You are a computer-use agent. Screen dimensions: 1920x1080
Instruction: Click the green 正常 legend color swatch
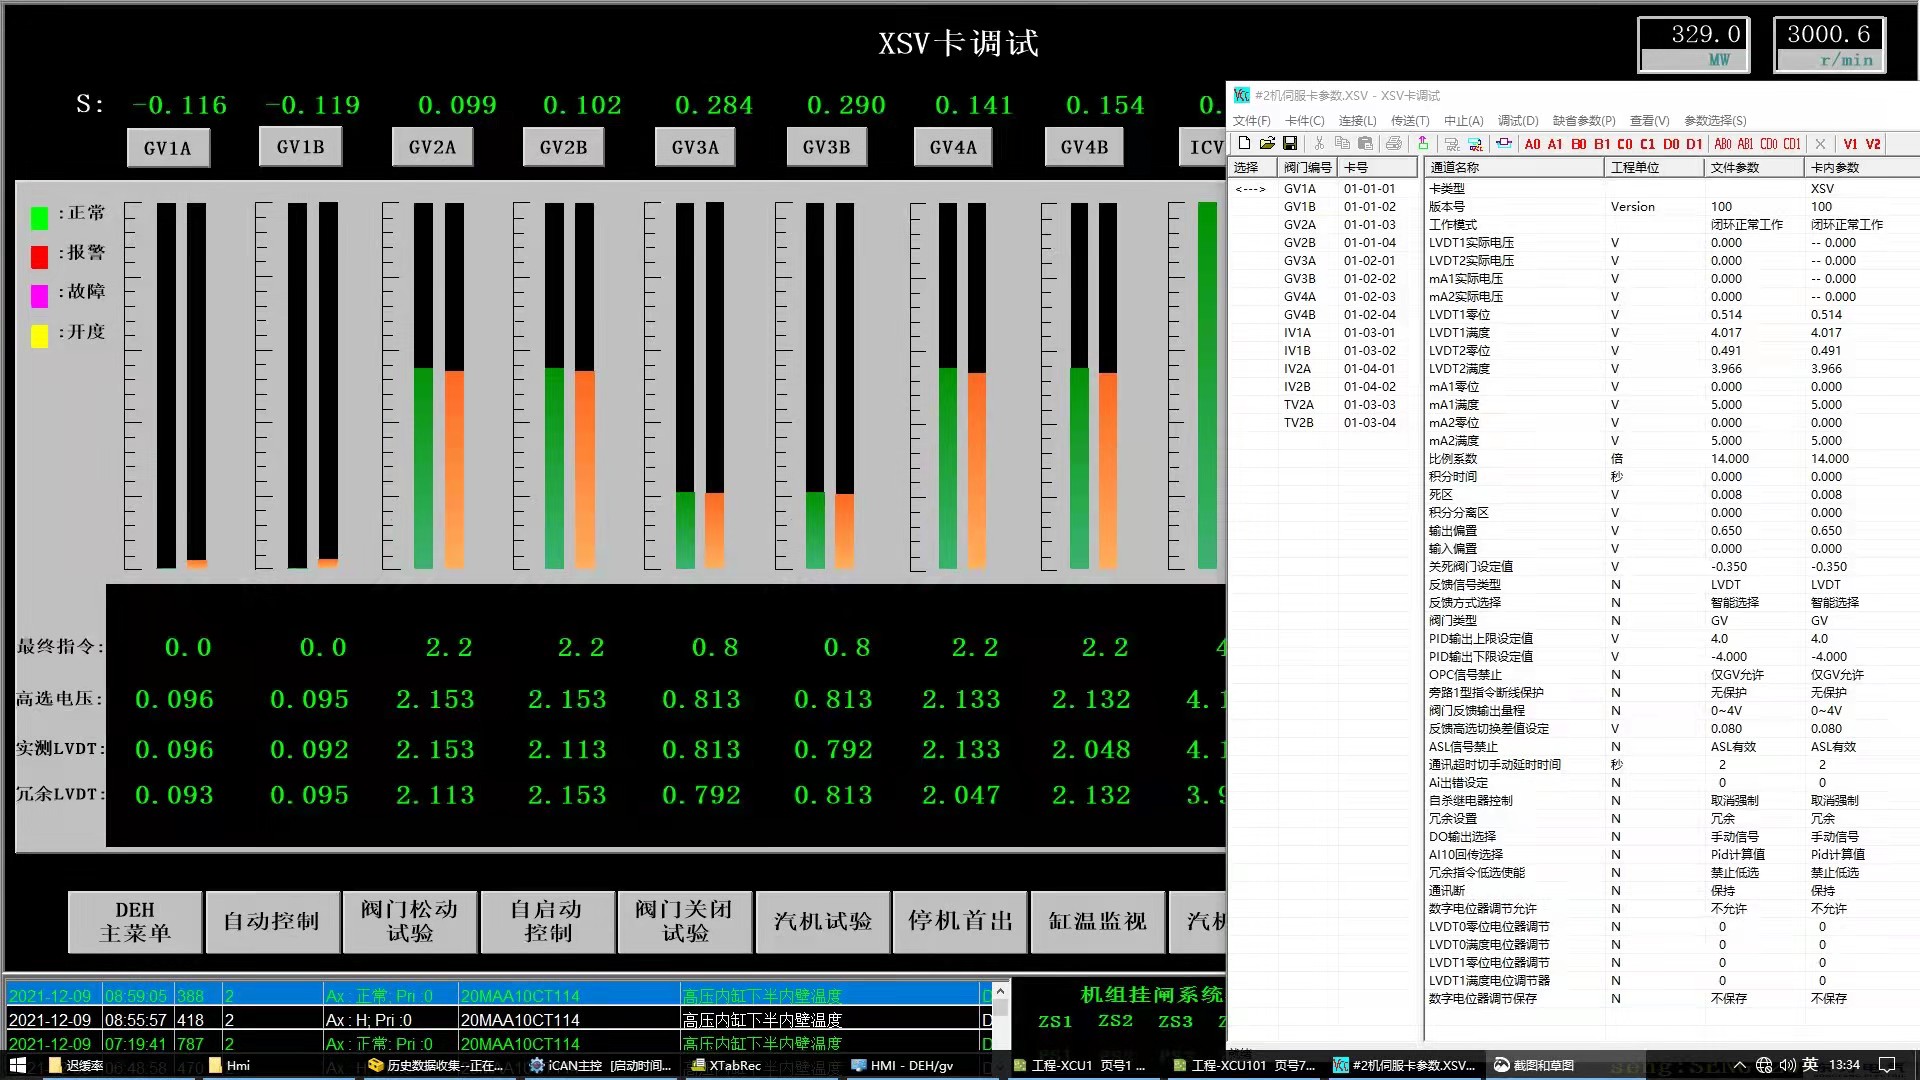[40, 217]
